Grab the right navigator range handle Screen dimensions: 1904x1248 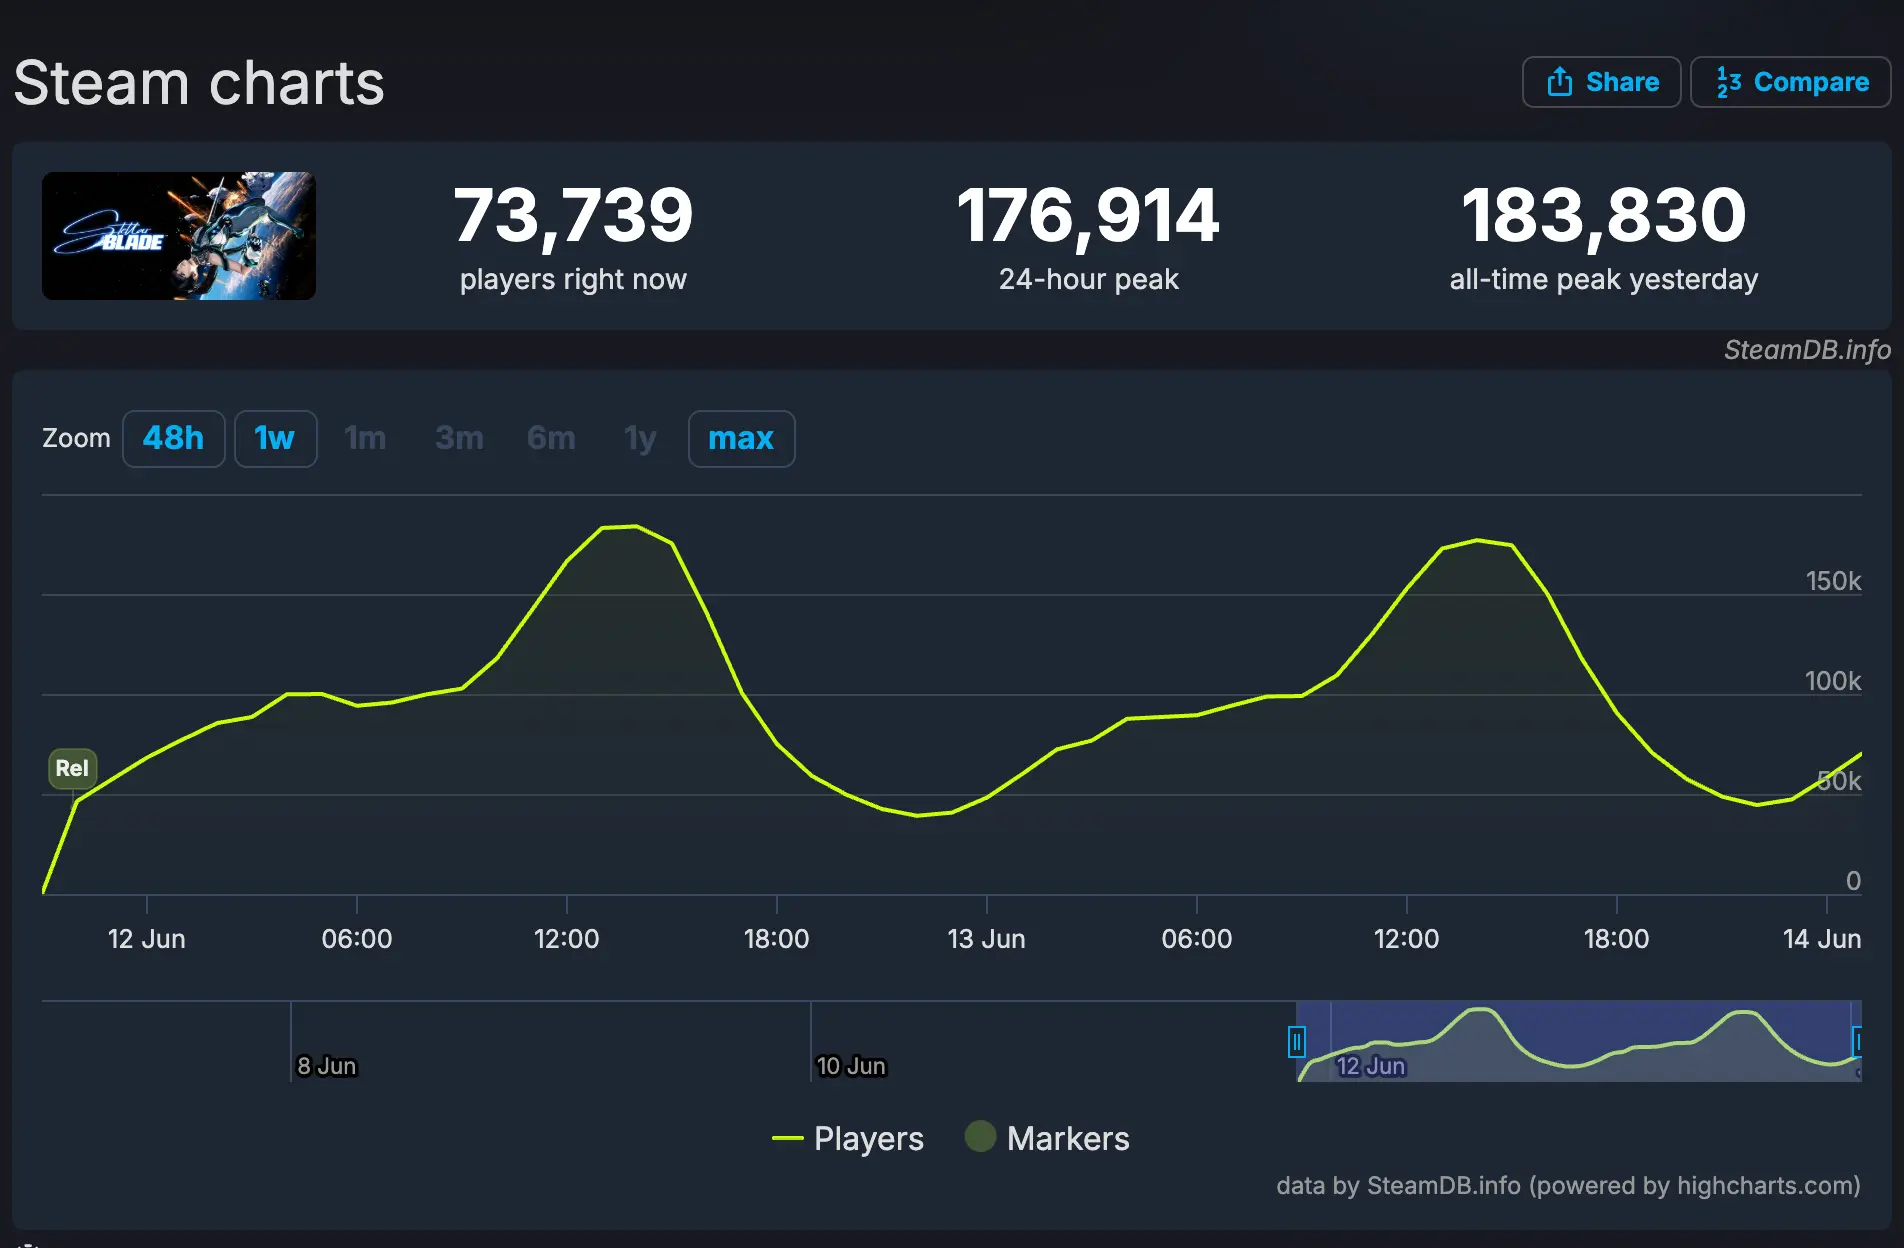tap(1857, 1042)
